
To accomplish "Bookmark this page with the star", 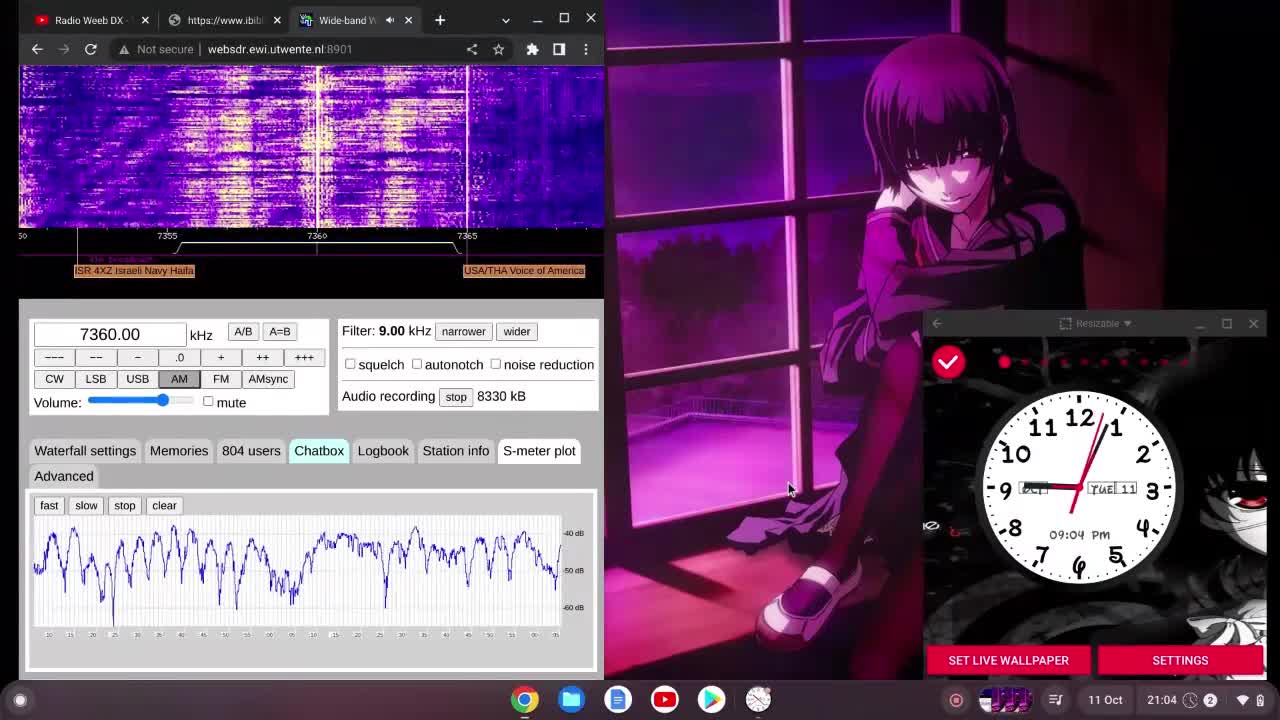I will 498,49.
